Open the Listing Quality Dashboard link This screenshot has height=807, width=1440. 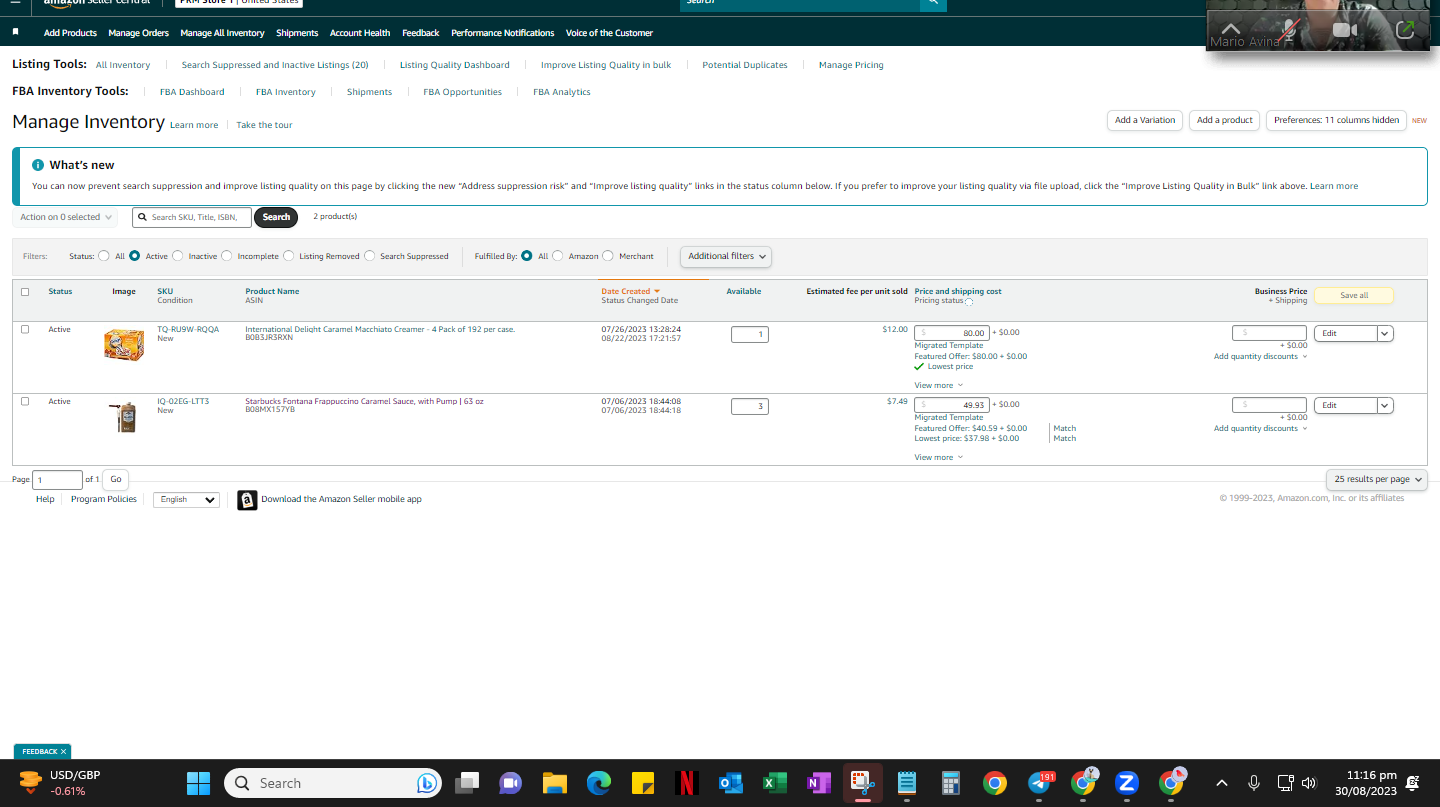coord(455,65)
